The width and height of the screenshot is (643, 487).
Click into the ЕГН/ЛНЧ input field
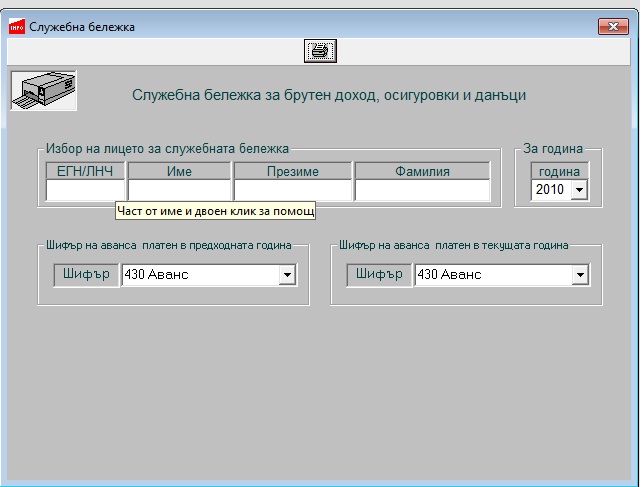point(85,190)
